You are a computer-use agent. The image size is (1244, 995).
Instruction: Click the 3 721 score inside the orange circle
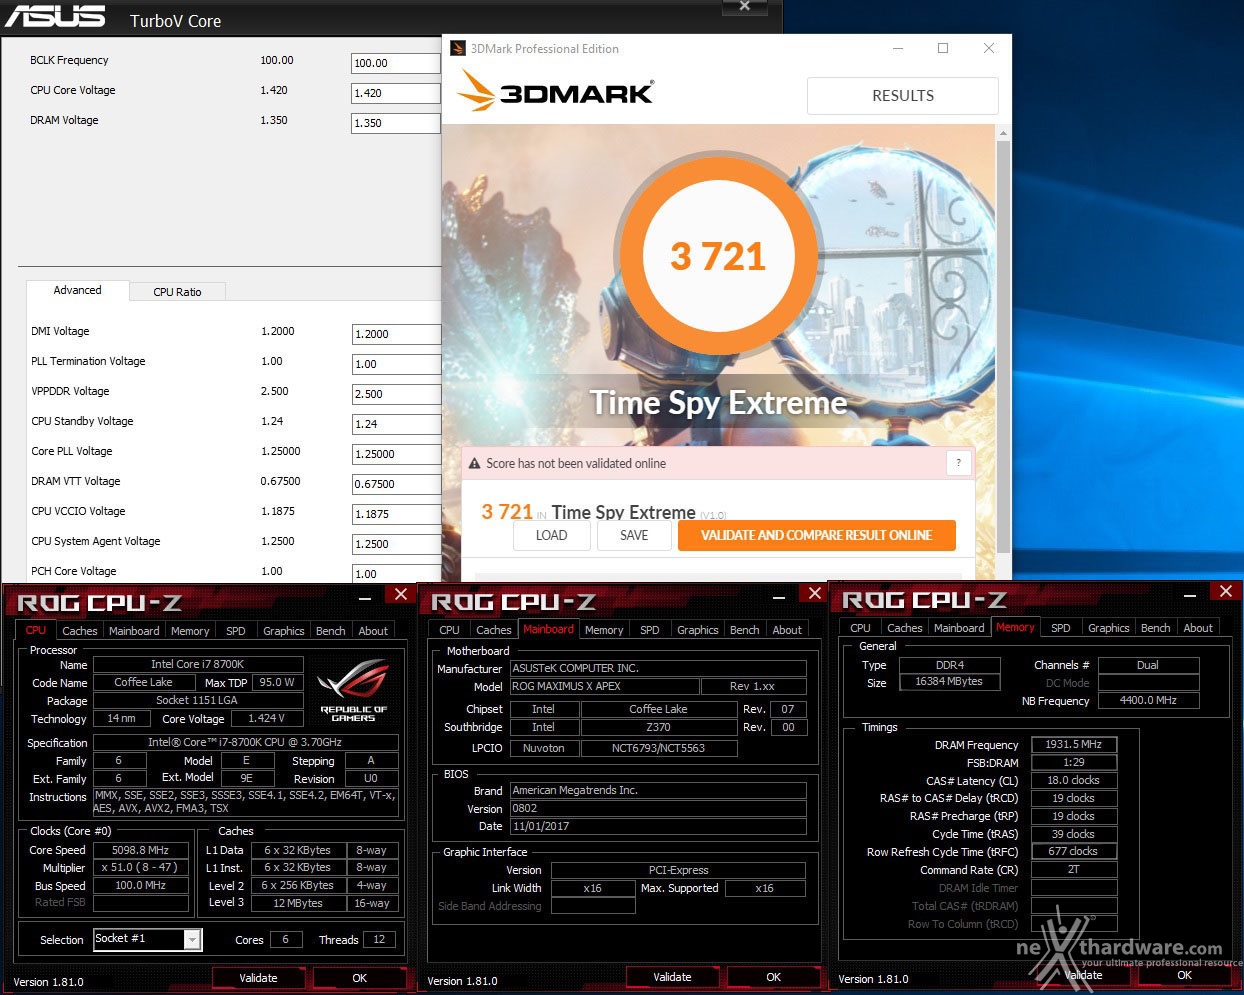pos(718,257)
